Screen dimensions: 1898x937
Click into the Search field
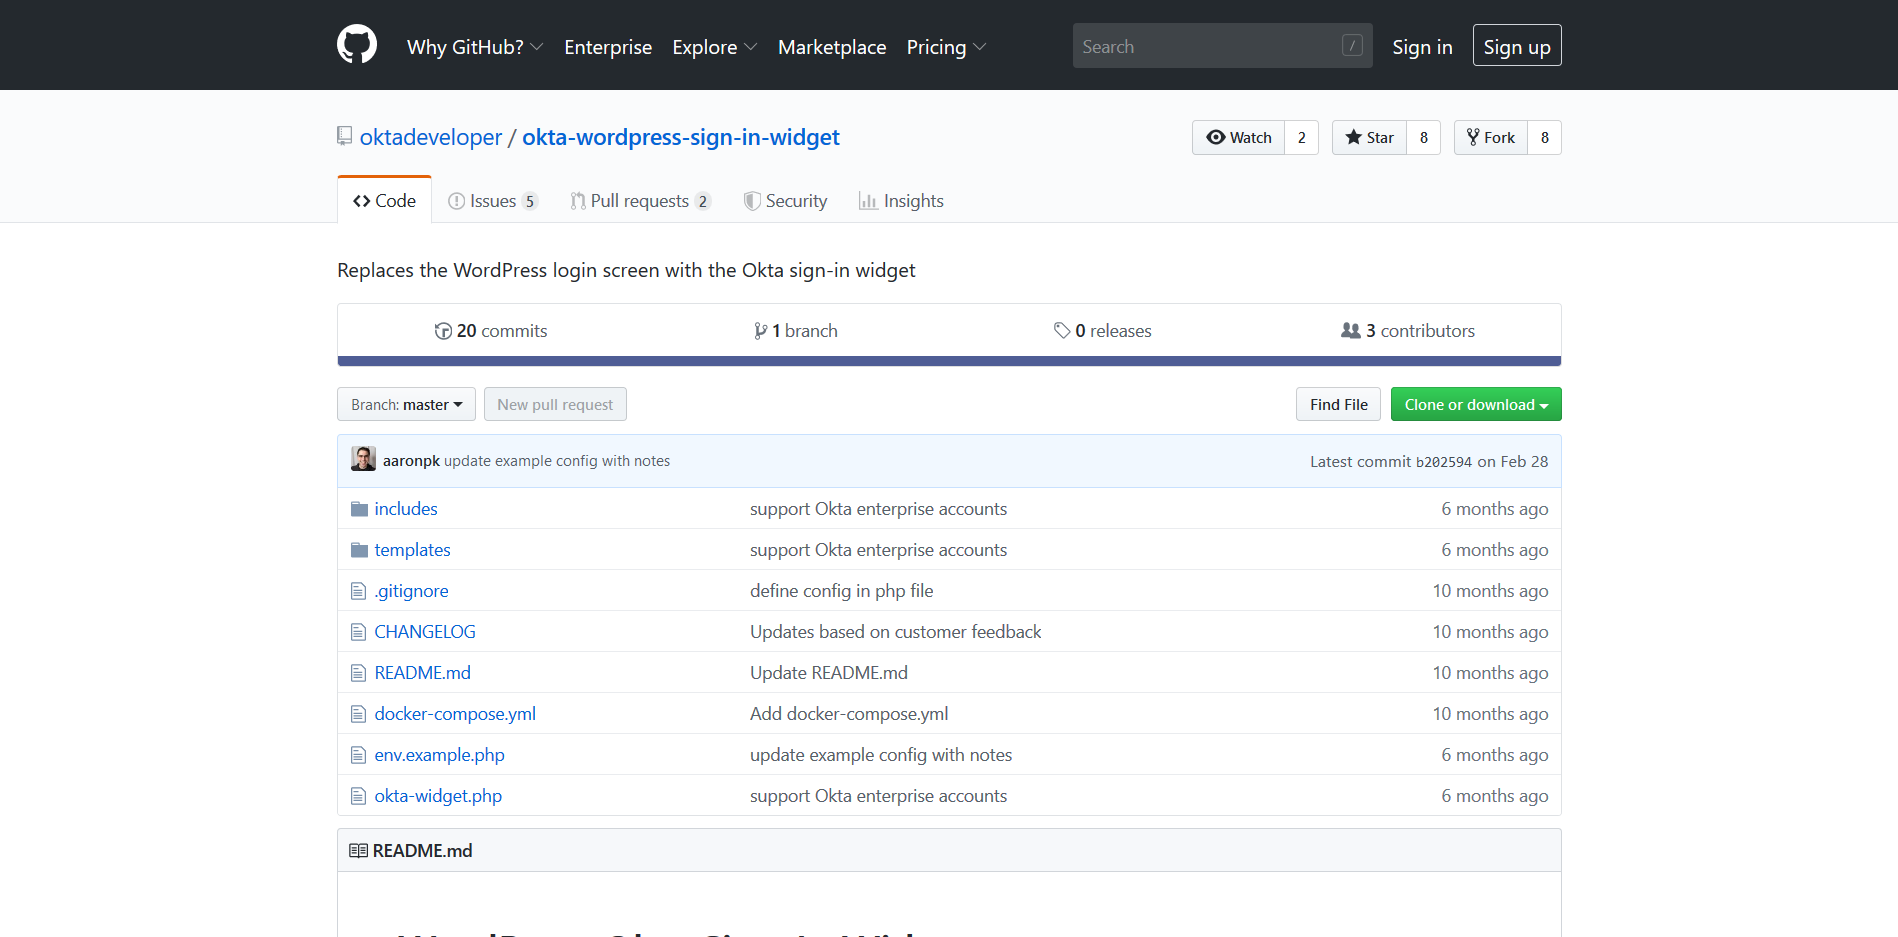point(1222,45)
